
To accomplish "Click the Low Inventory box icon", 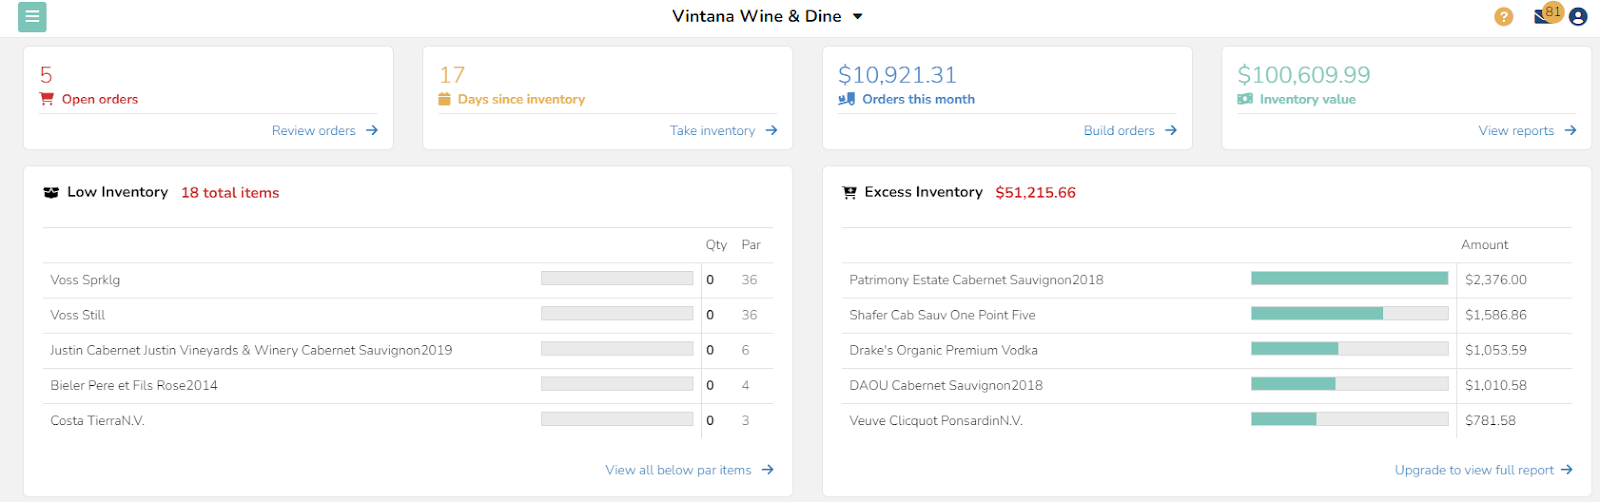I will [x=51, y=193].
